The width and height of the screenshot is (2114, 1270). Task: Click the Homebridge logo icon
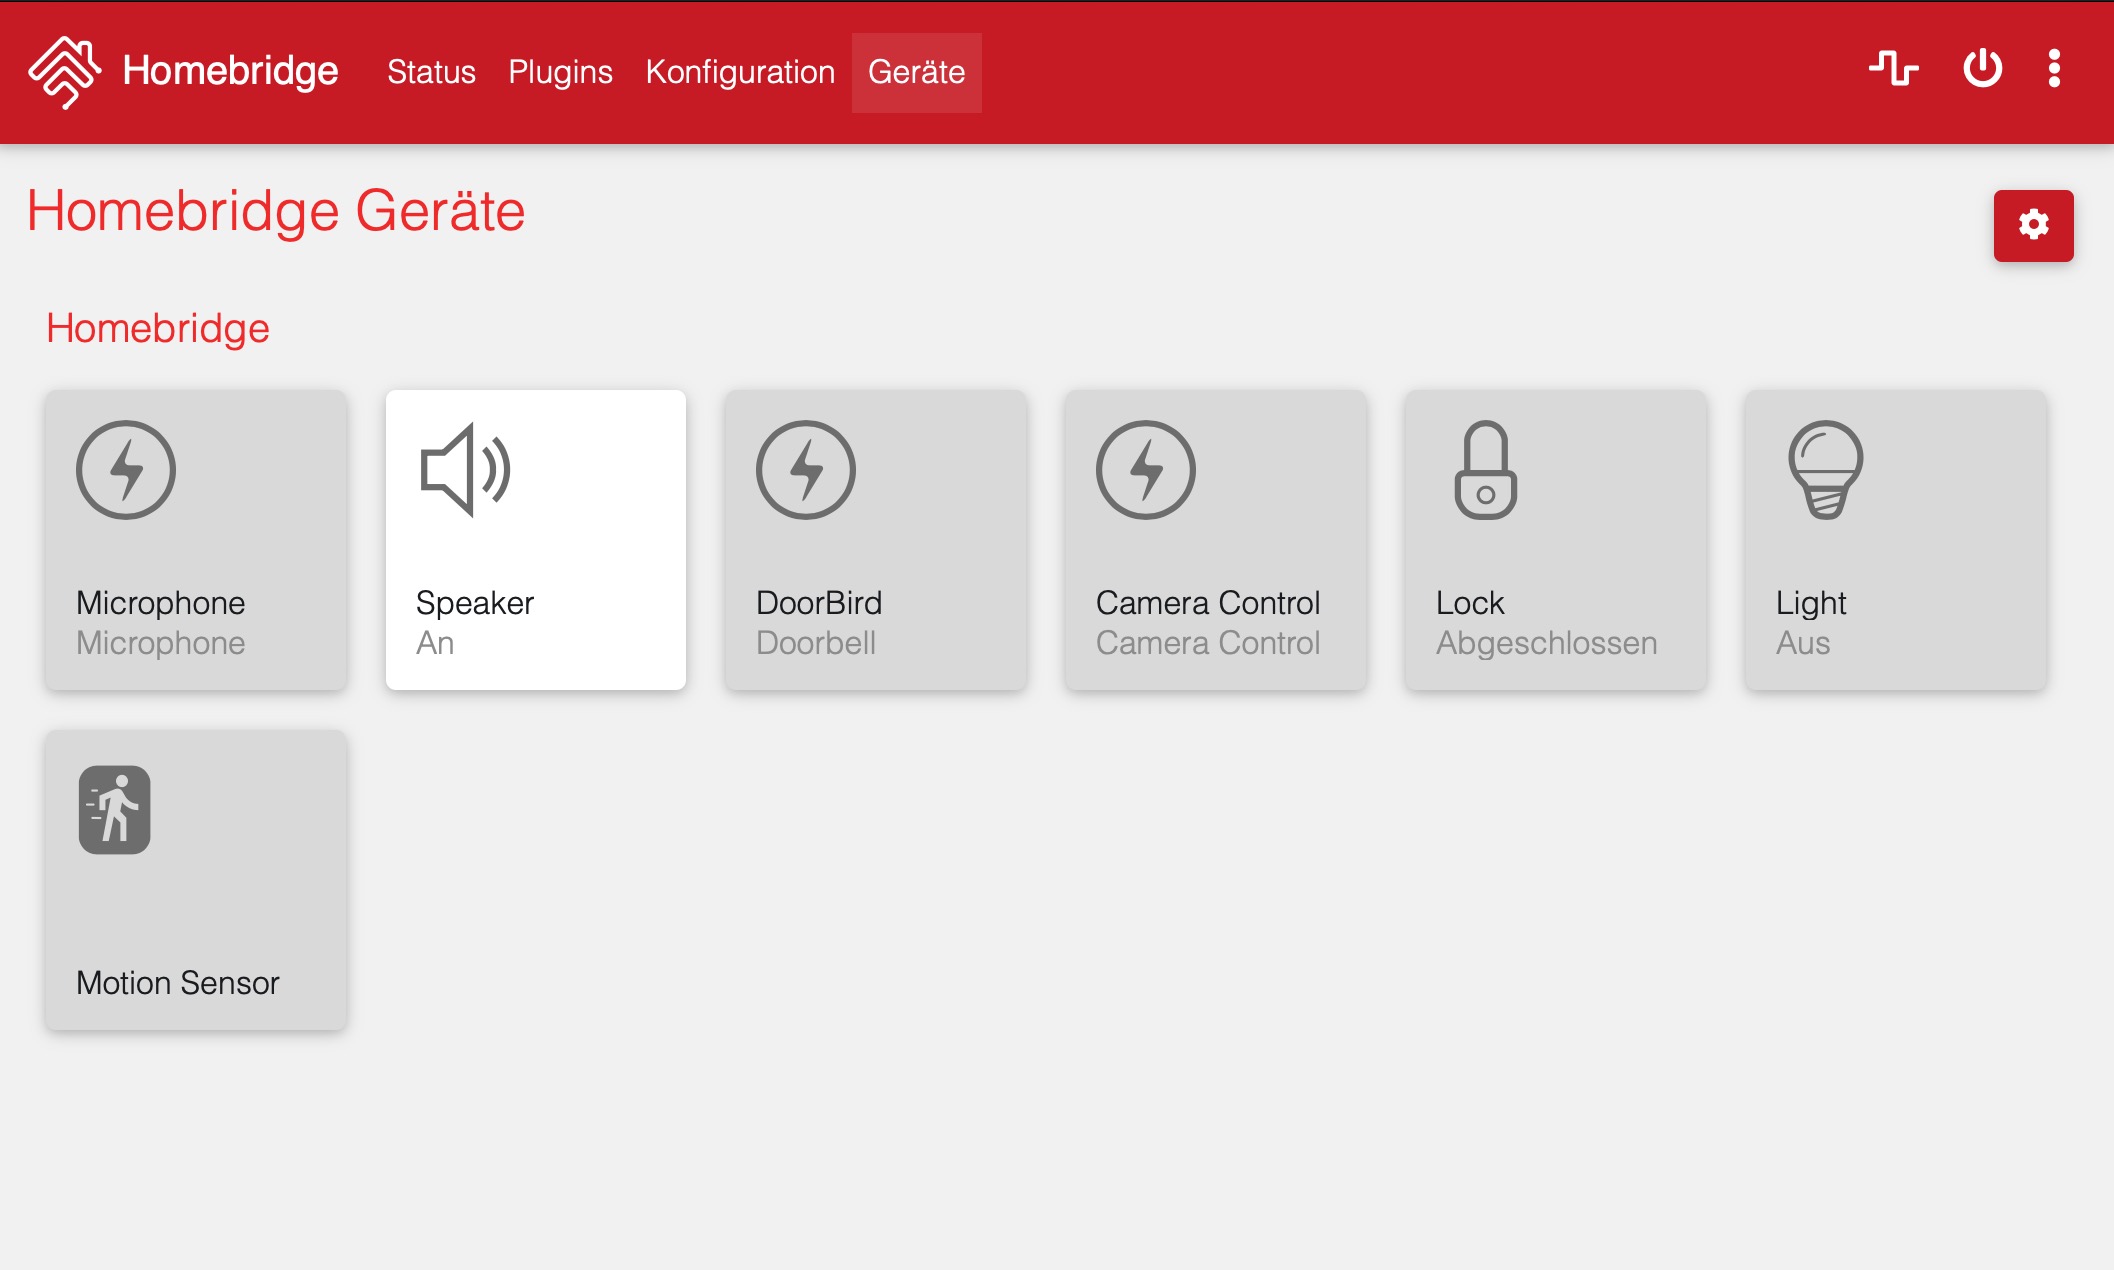coord(65,72)
